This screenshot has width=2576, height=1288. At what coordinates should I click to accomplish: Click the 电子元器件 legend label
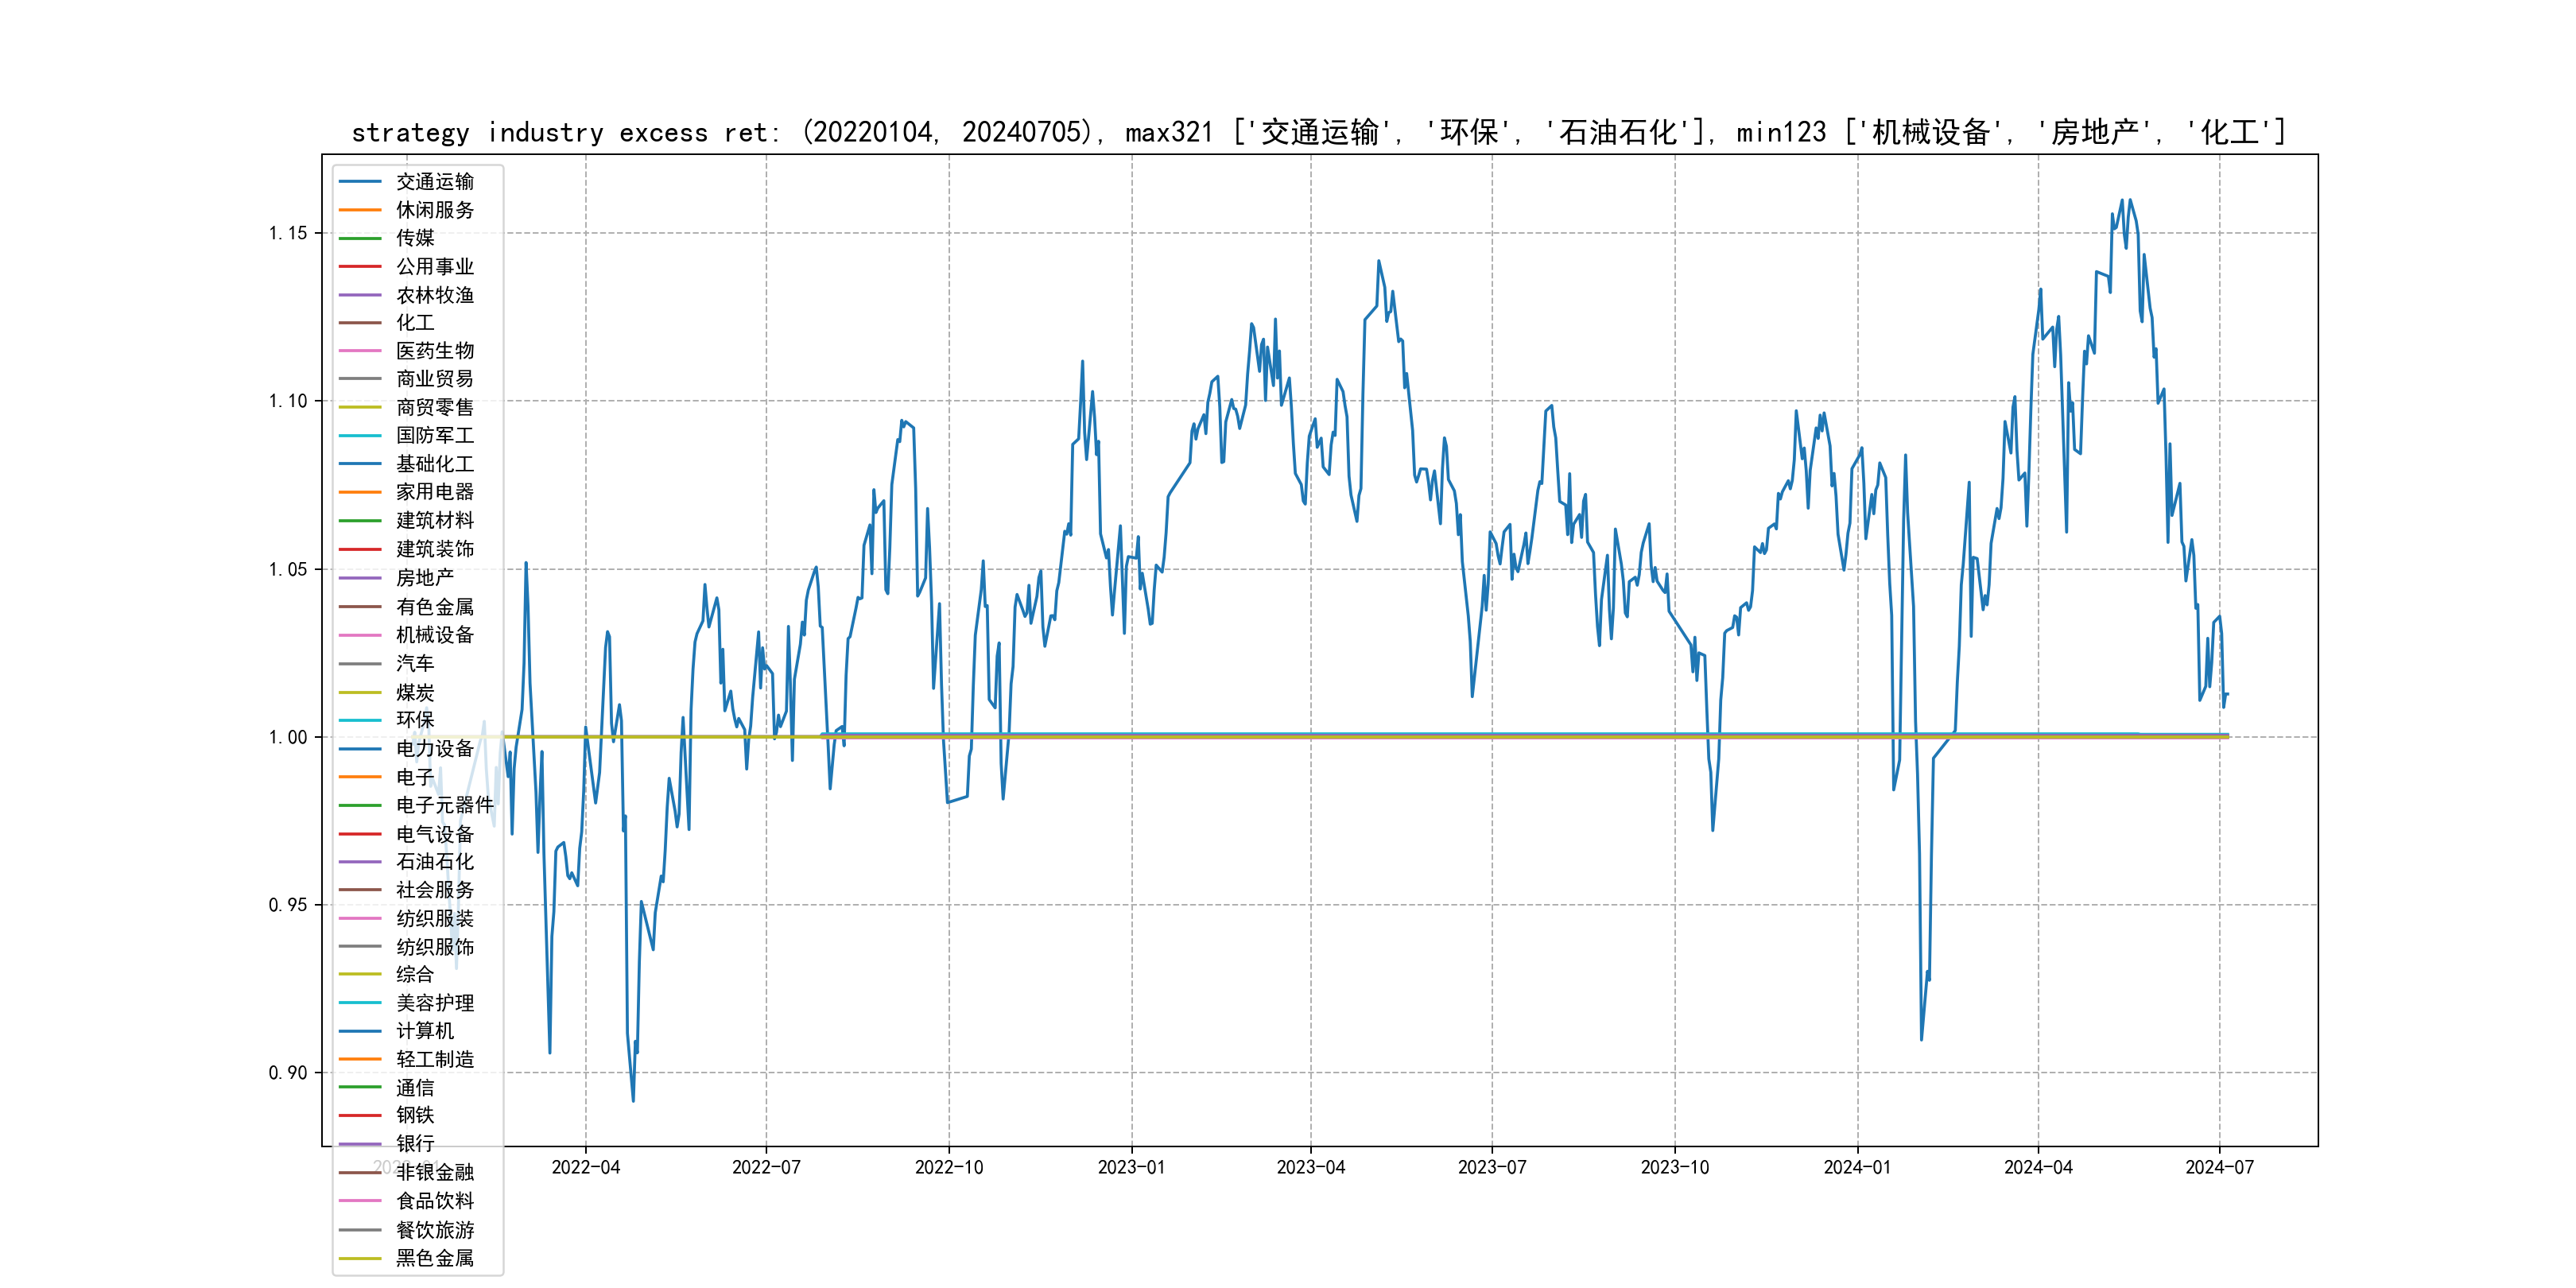coord(444,805)
